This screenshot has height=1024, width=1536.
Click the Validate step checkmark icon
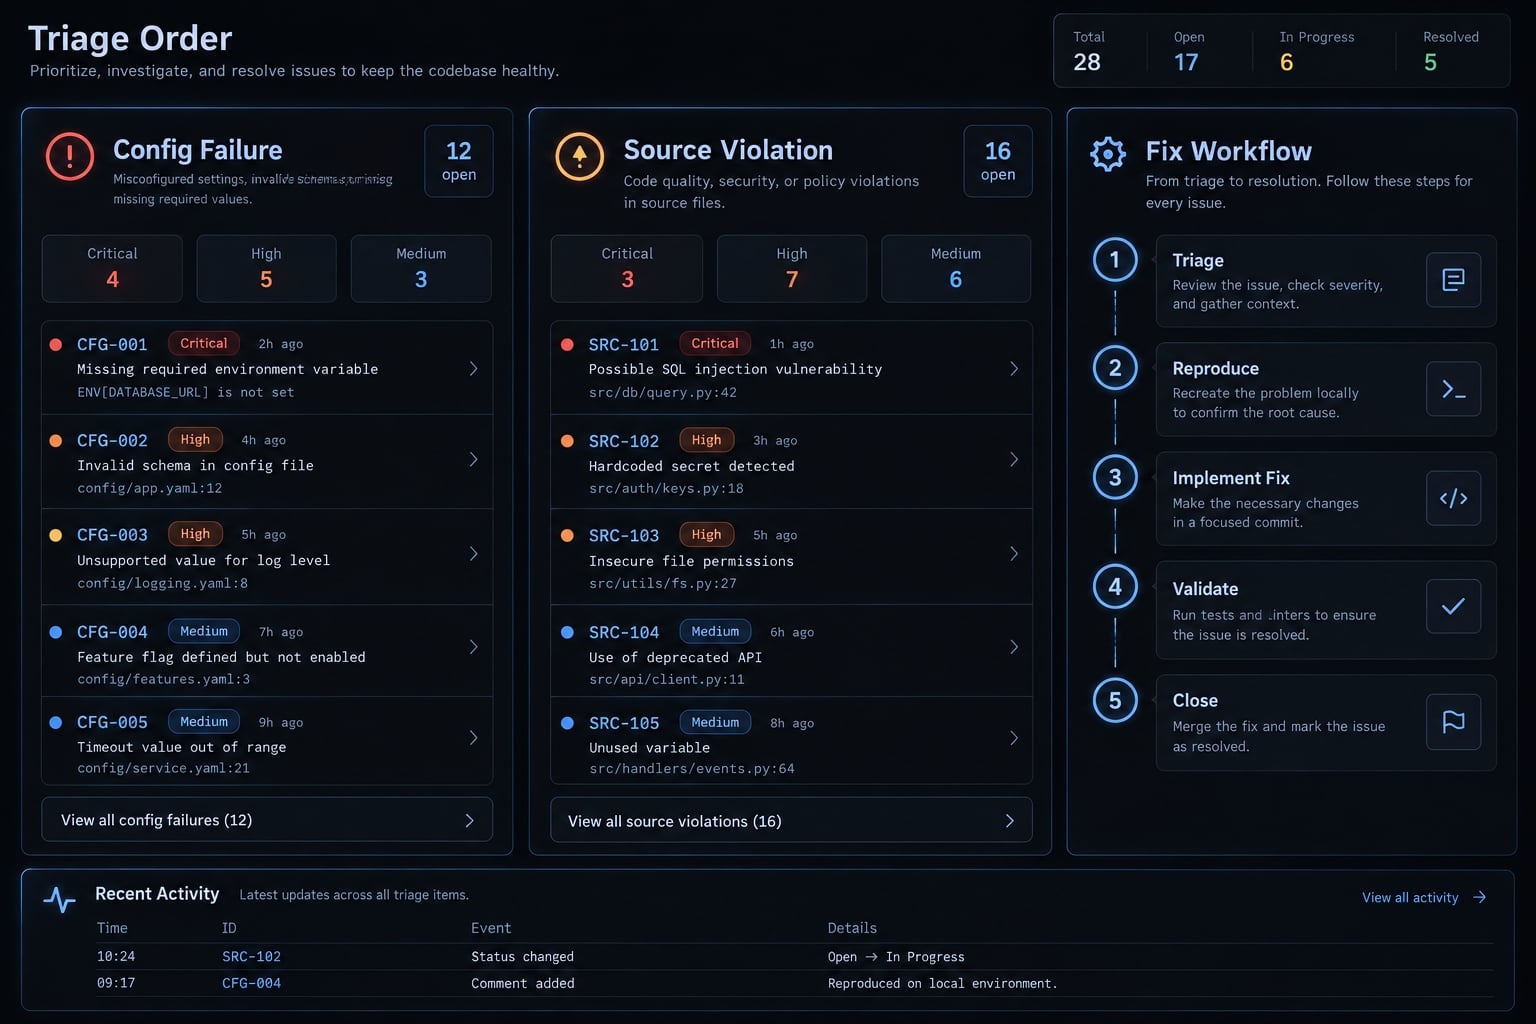coord(1453,606)
